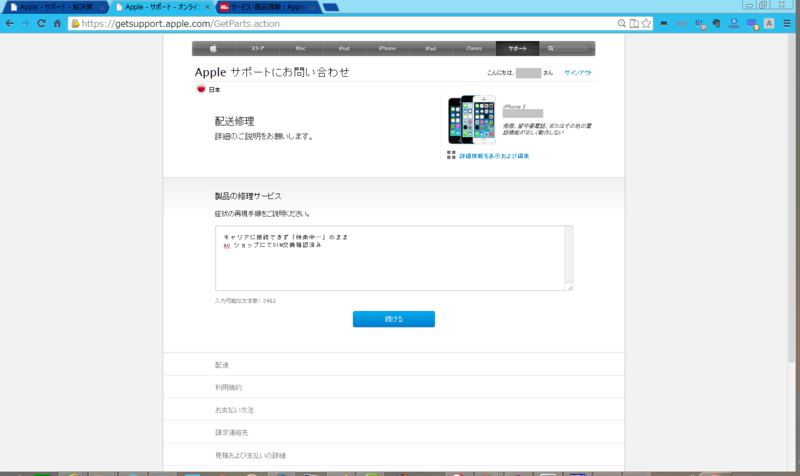Open the Hatena B! bookmark extension
This screenshot has width=800, height=476.
700,24
